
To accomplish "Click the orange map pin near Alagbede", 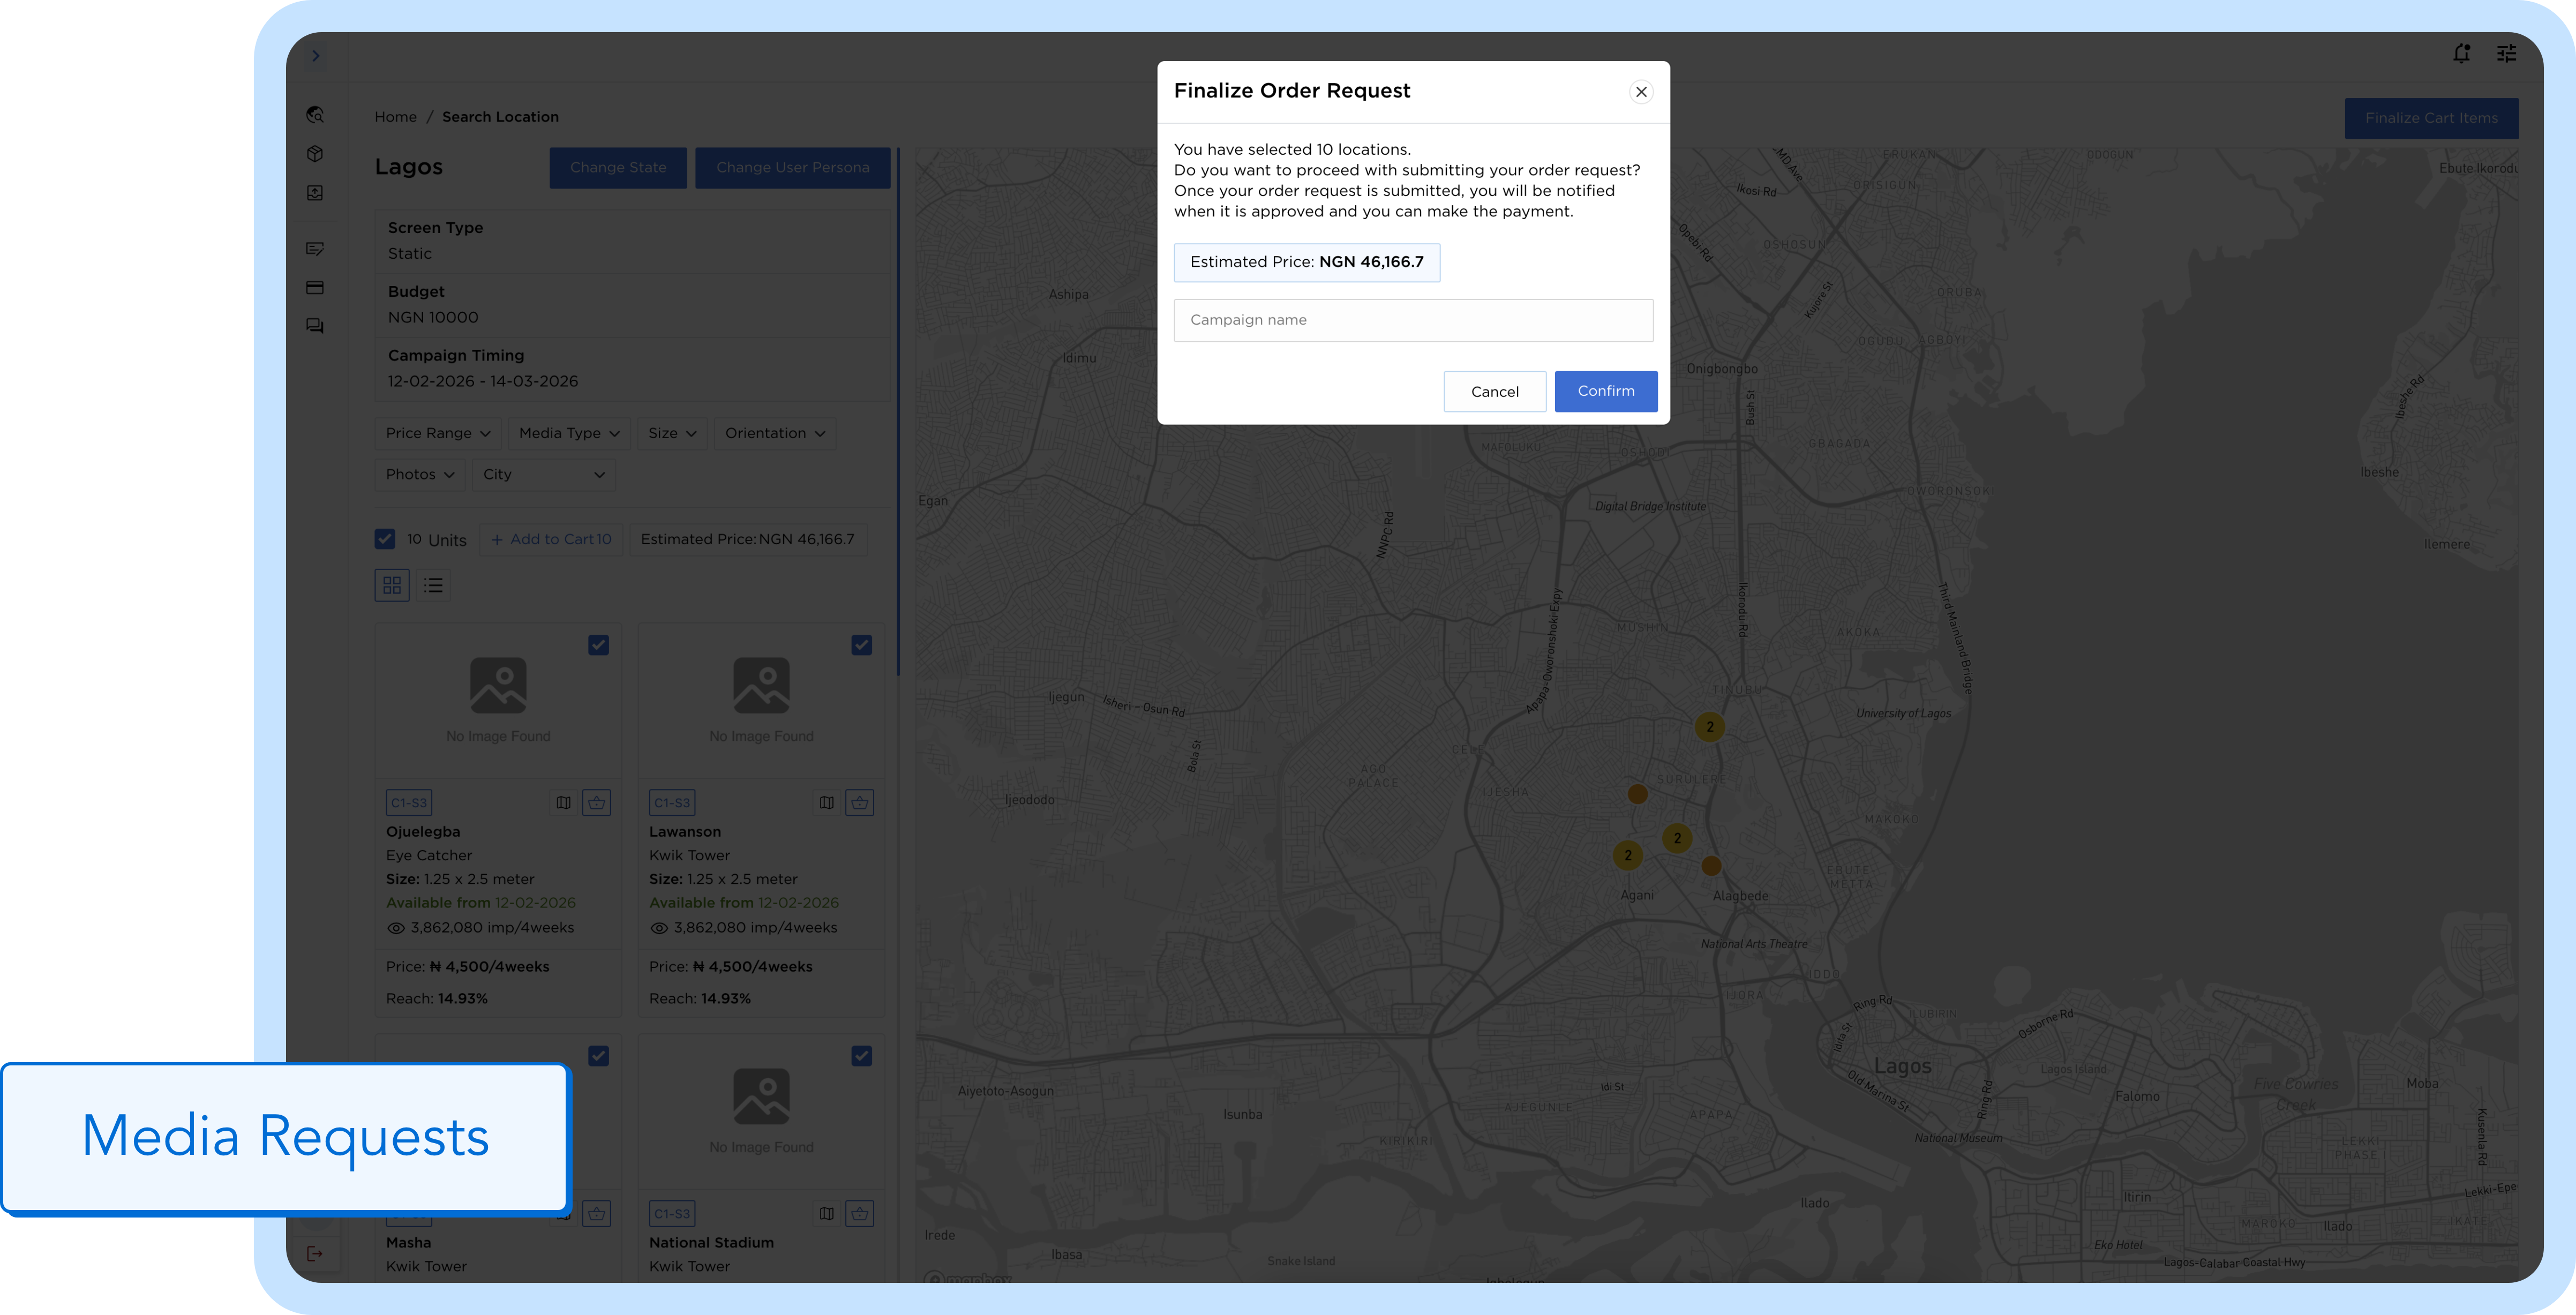I will pos(1711,866).
